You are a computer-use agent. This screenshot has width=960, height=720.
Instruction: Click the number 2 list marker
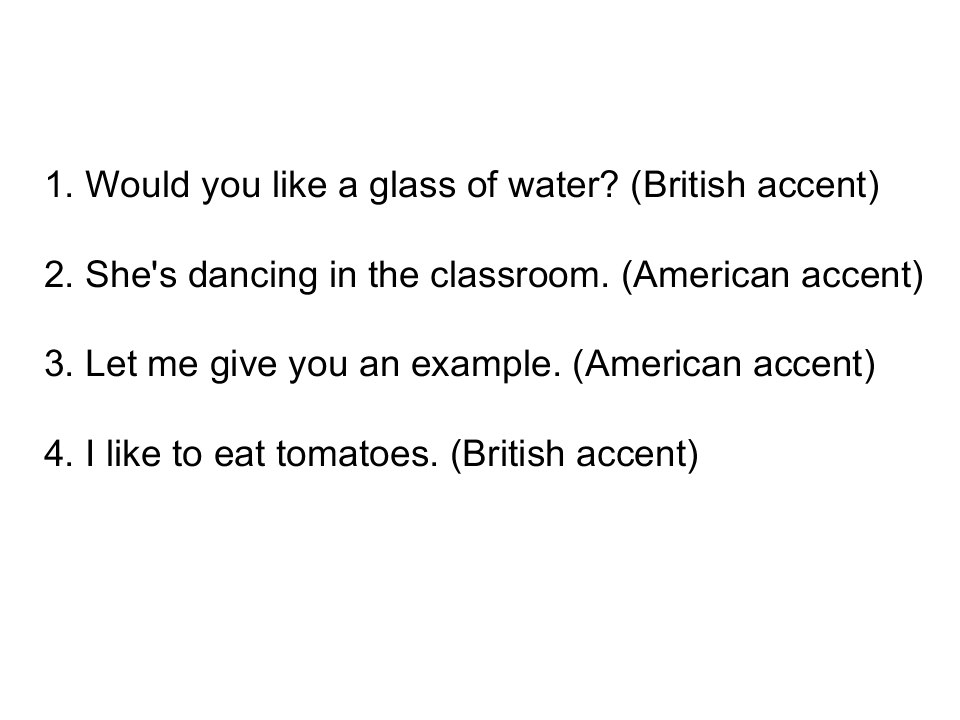pyautogui.click(x=58, y=275)
